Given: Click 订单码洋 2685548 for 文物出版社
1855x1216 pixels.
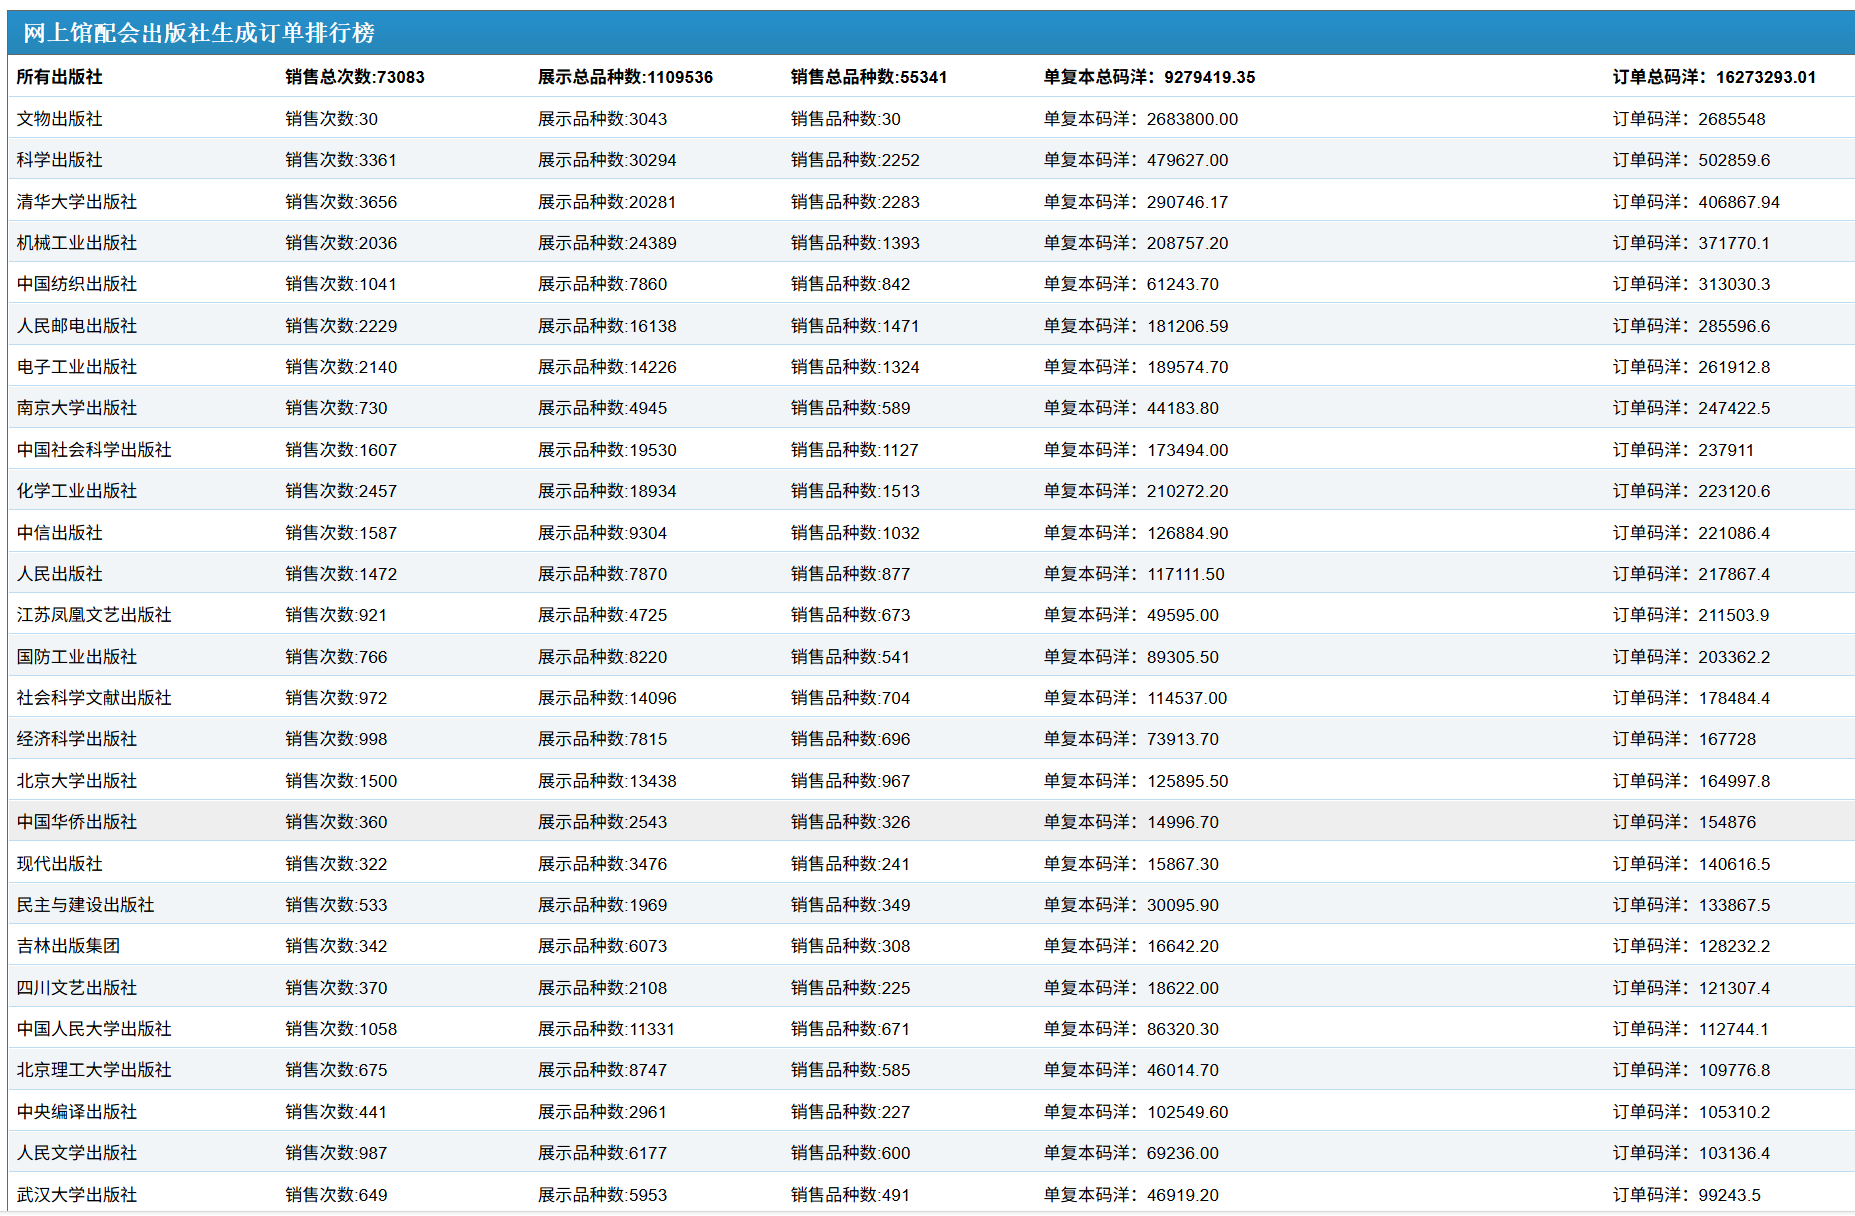Looking at the screenshot, I should [x=1688, y=119].
